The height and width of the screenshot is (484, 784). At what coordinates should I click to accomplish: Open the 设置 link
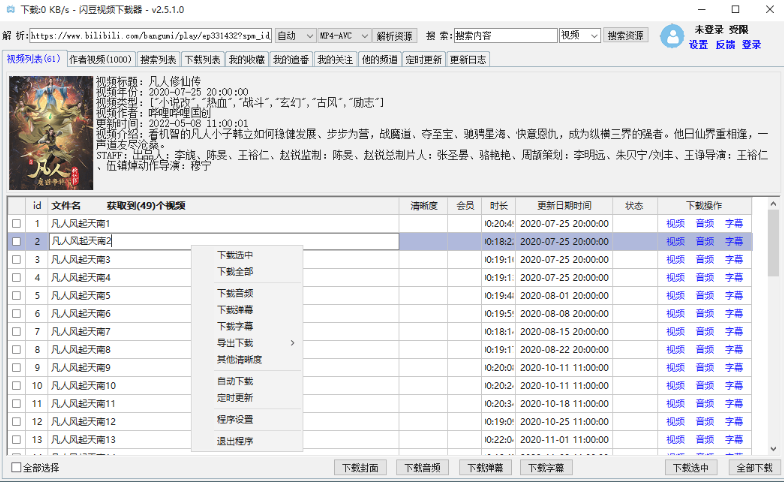pyautogui.click(x=698, y=45)
